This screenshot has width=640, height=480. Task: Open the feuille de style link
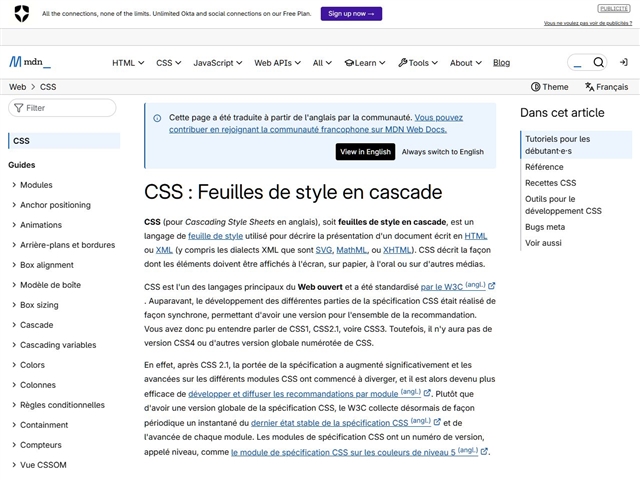point(216,236)
